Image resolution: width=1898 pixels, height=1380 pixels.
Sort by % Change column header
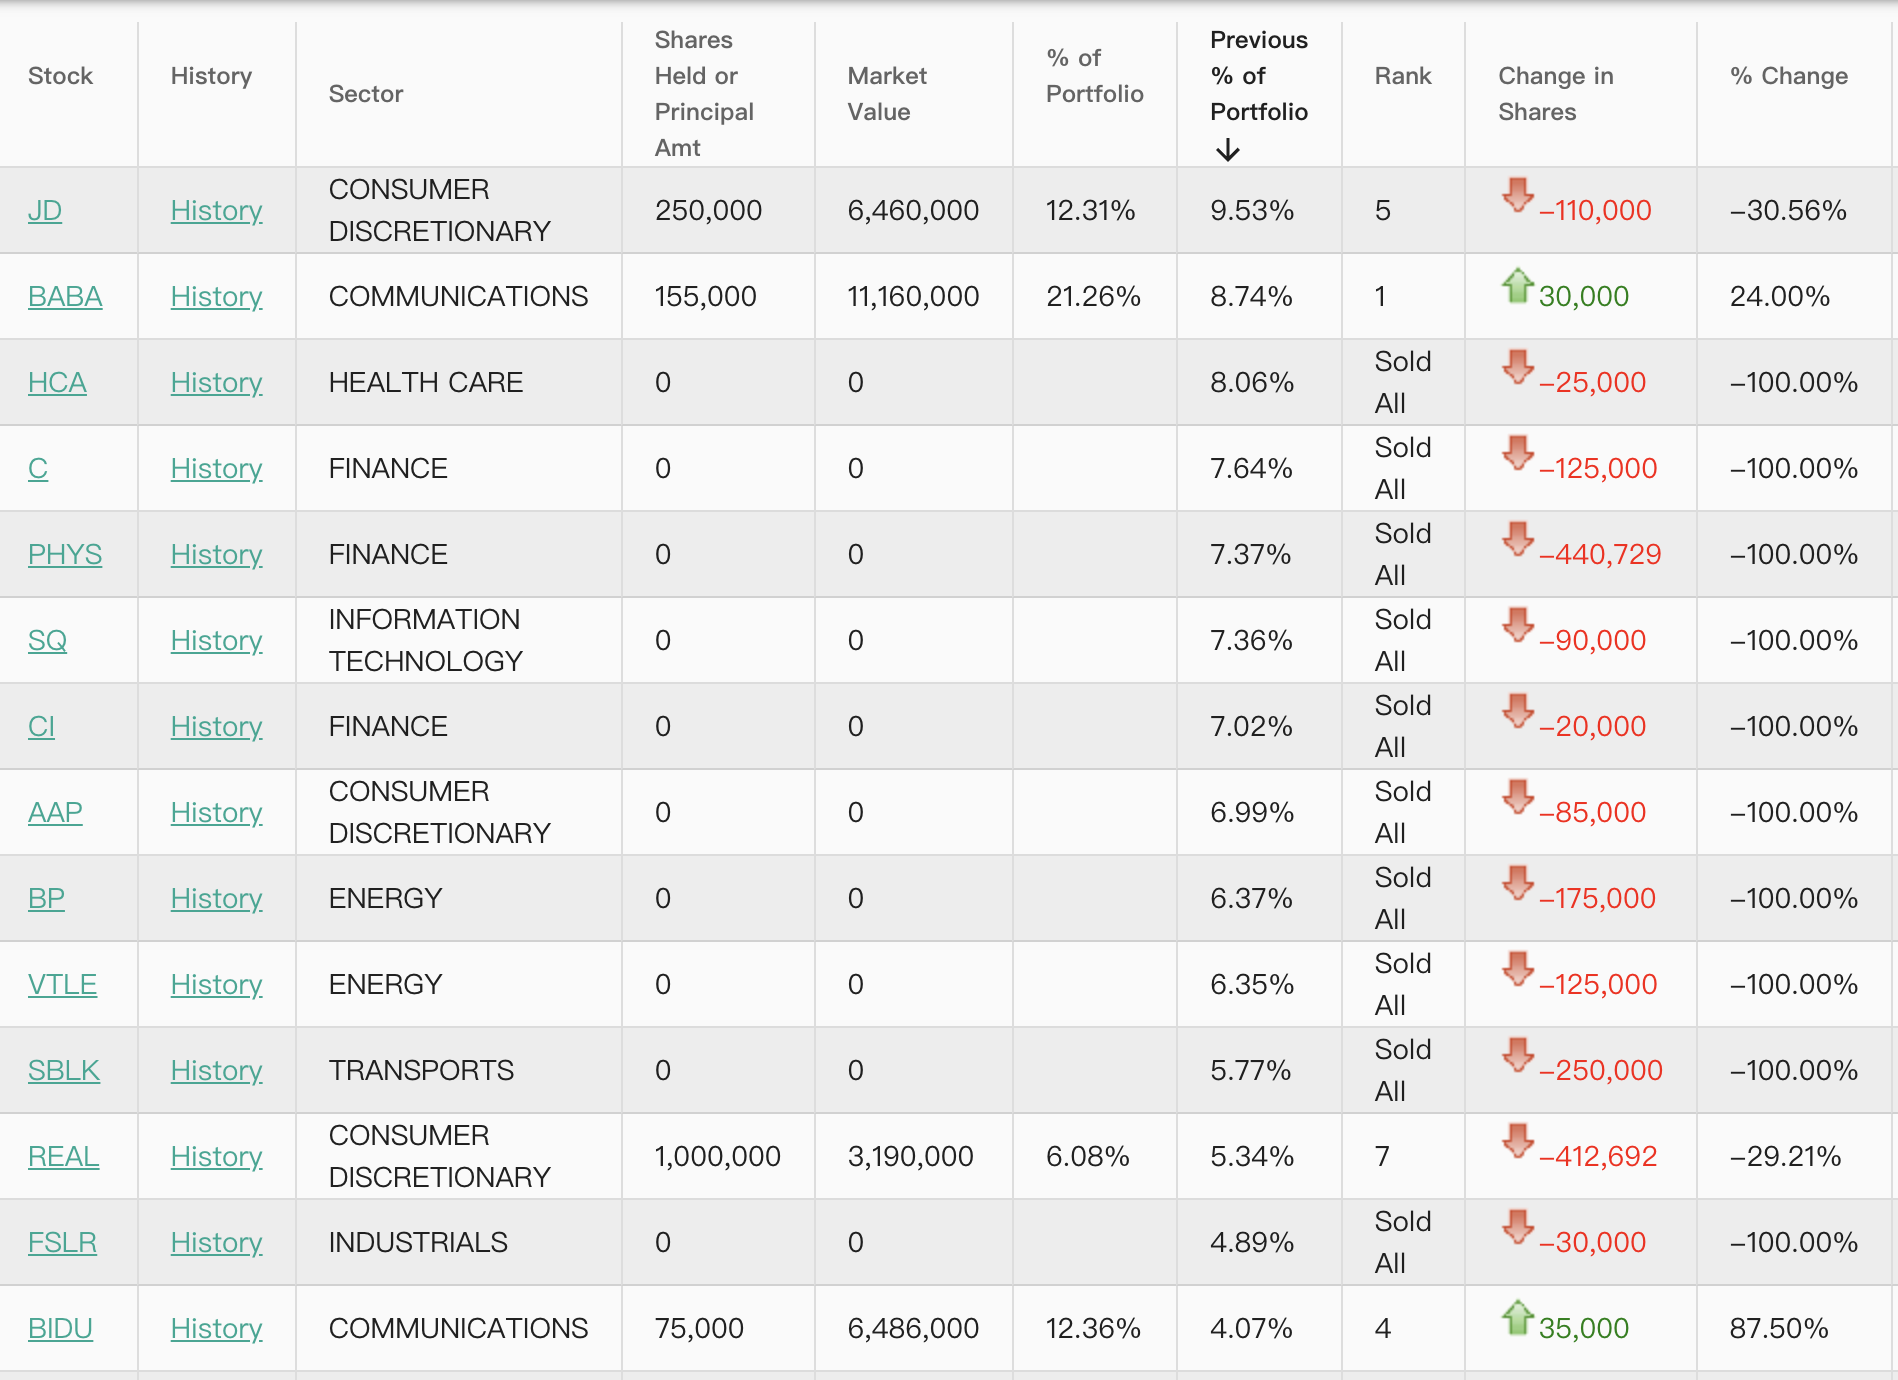coord(1789,76)
